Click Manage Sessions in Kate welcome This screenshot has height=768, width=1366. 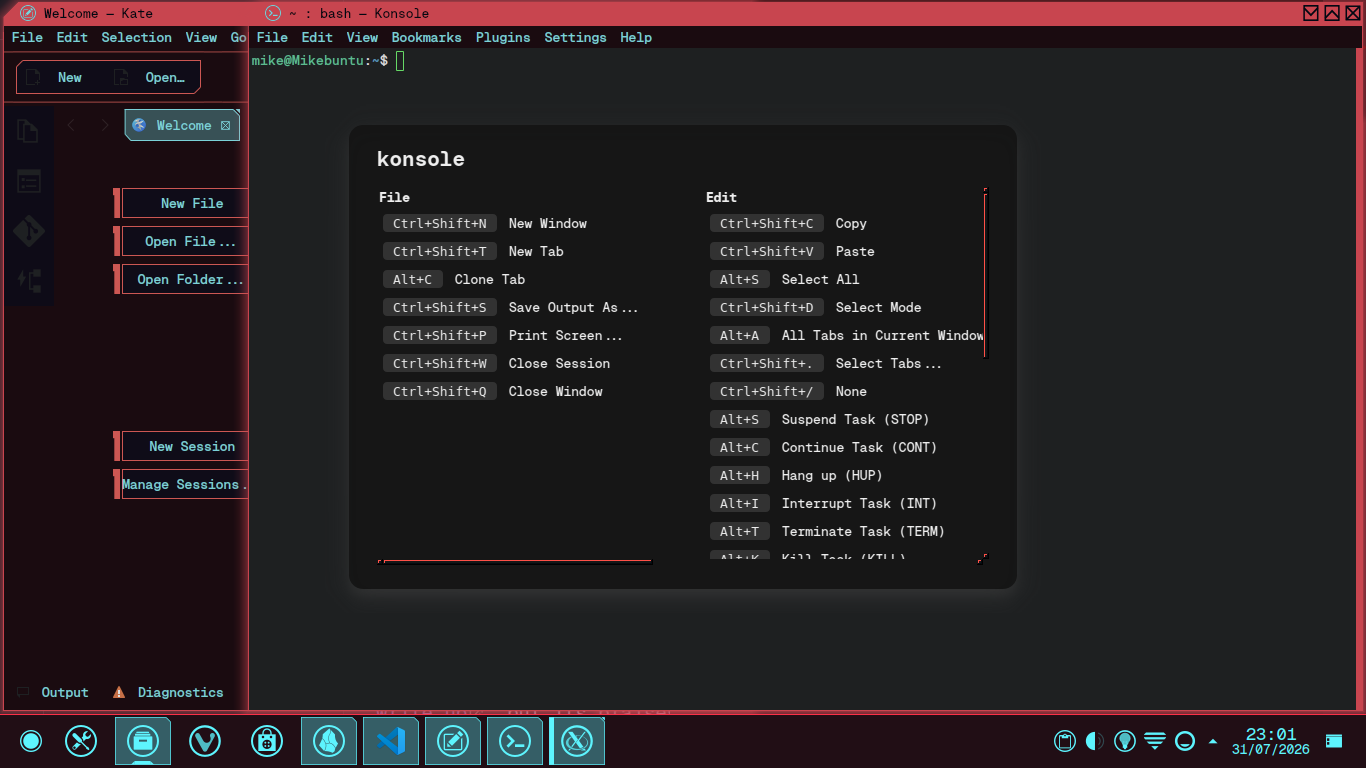184,484
